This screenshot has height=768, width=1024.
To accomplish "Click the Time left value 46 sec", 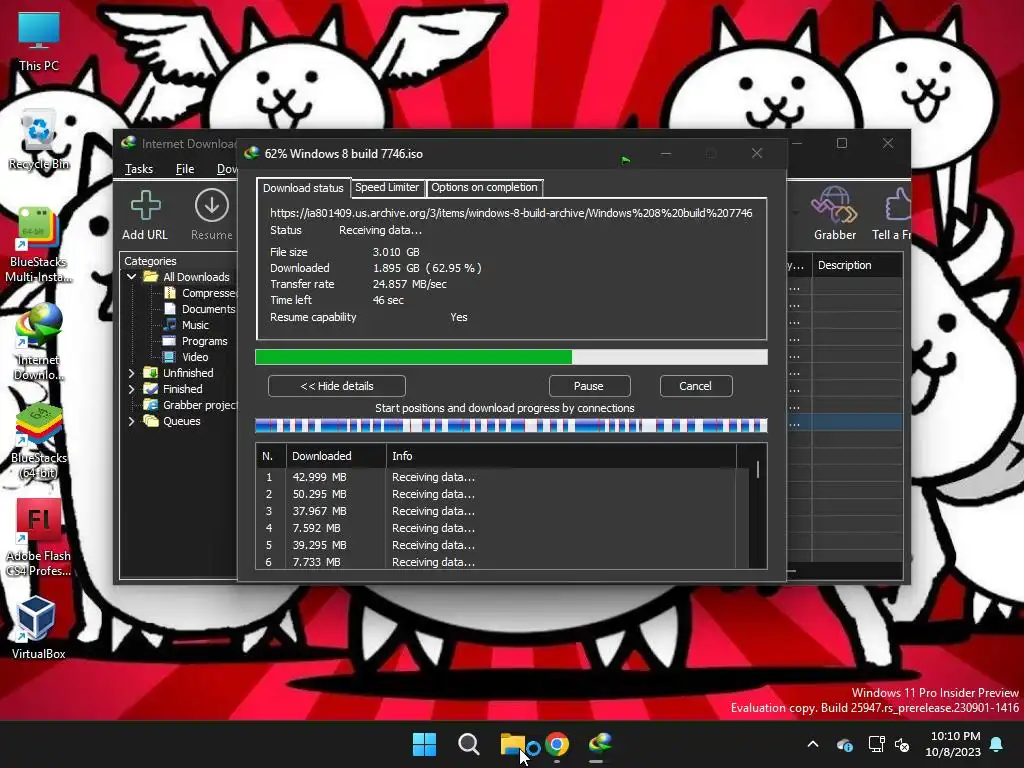I will (388, 300).
